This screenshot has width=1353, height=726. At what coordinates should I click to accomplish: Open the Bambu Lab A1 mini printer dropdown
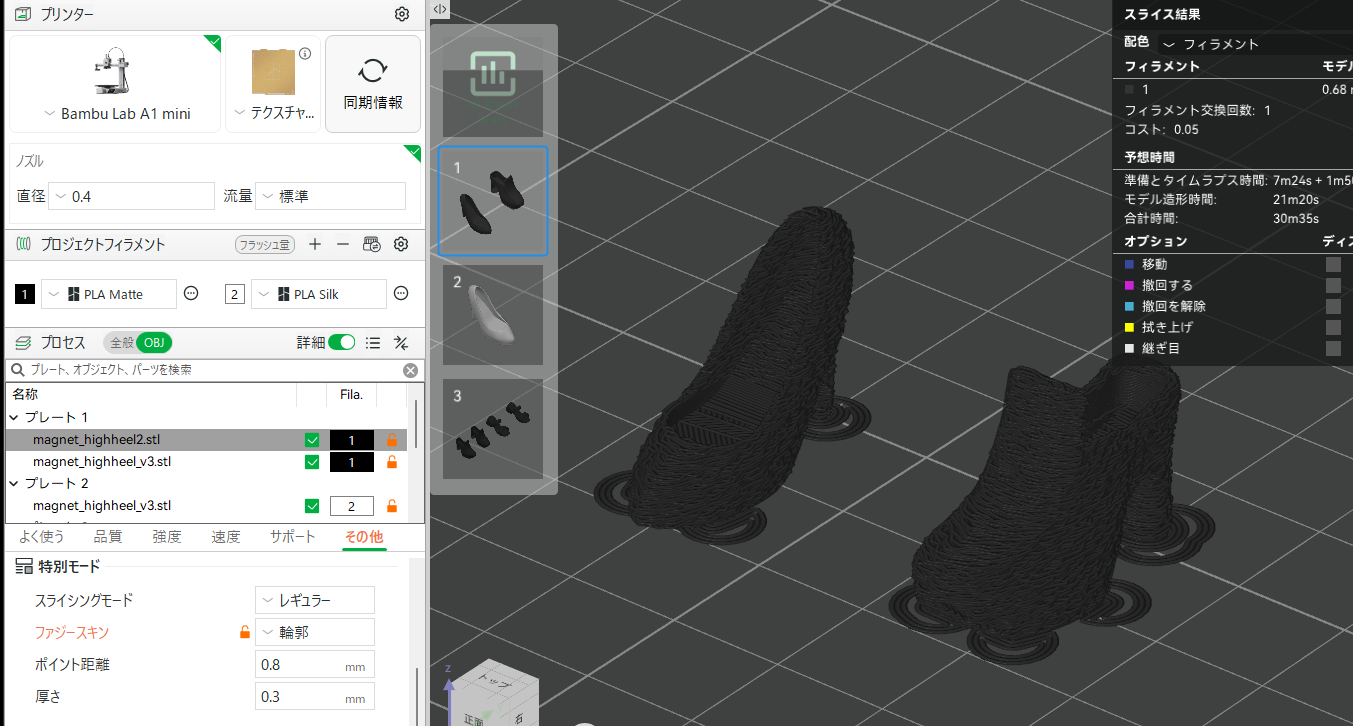(116, 114)
